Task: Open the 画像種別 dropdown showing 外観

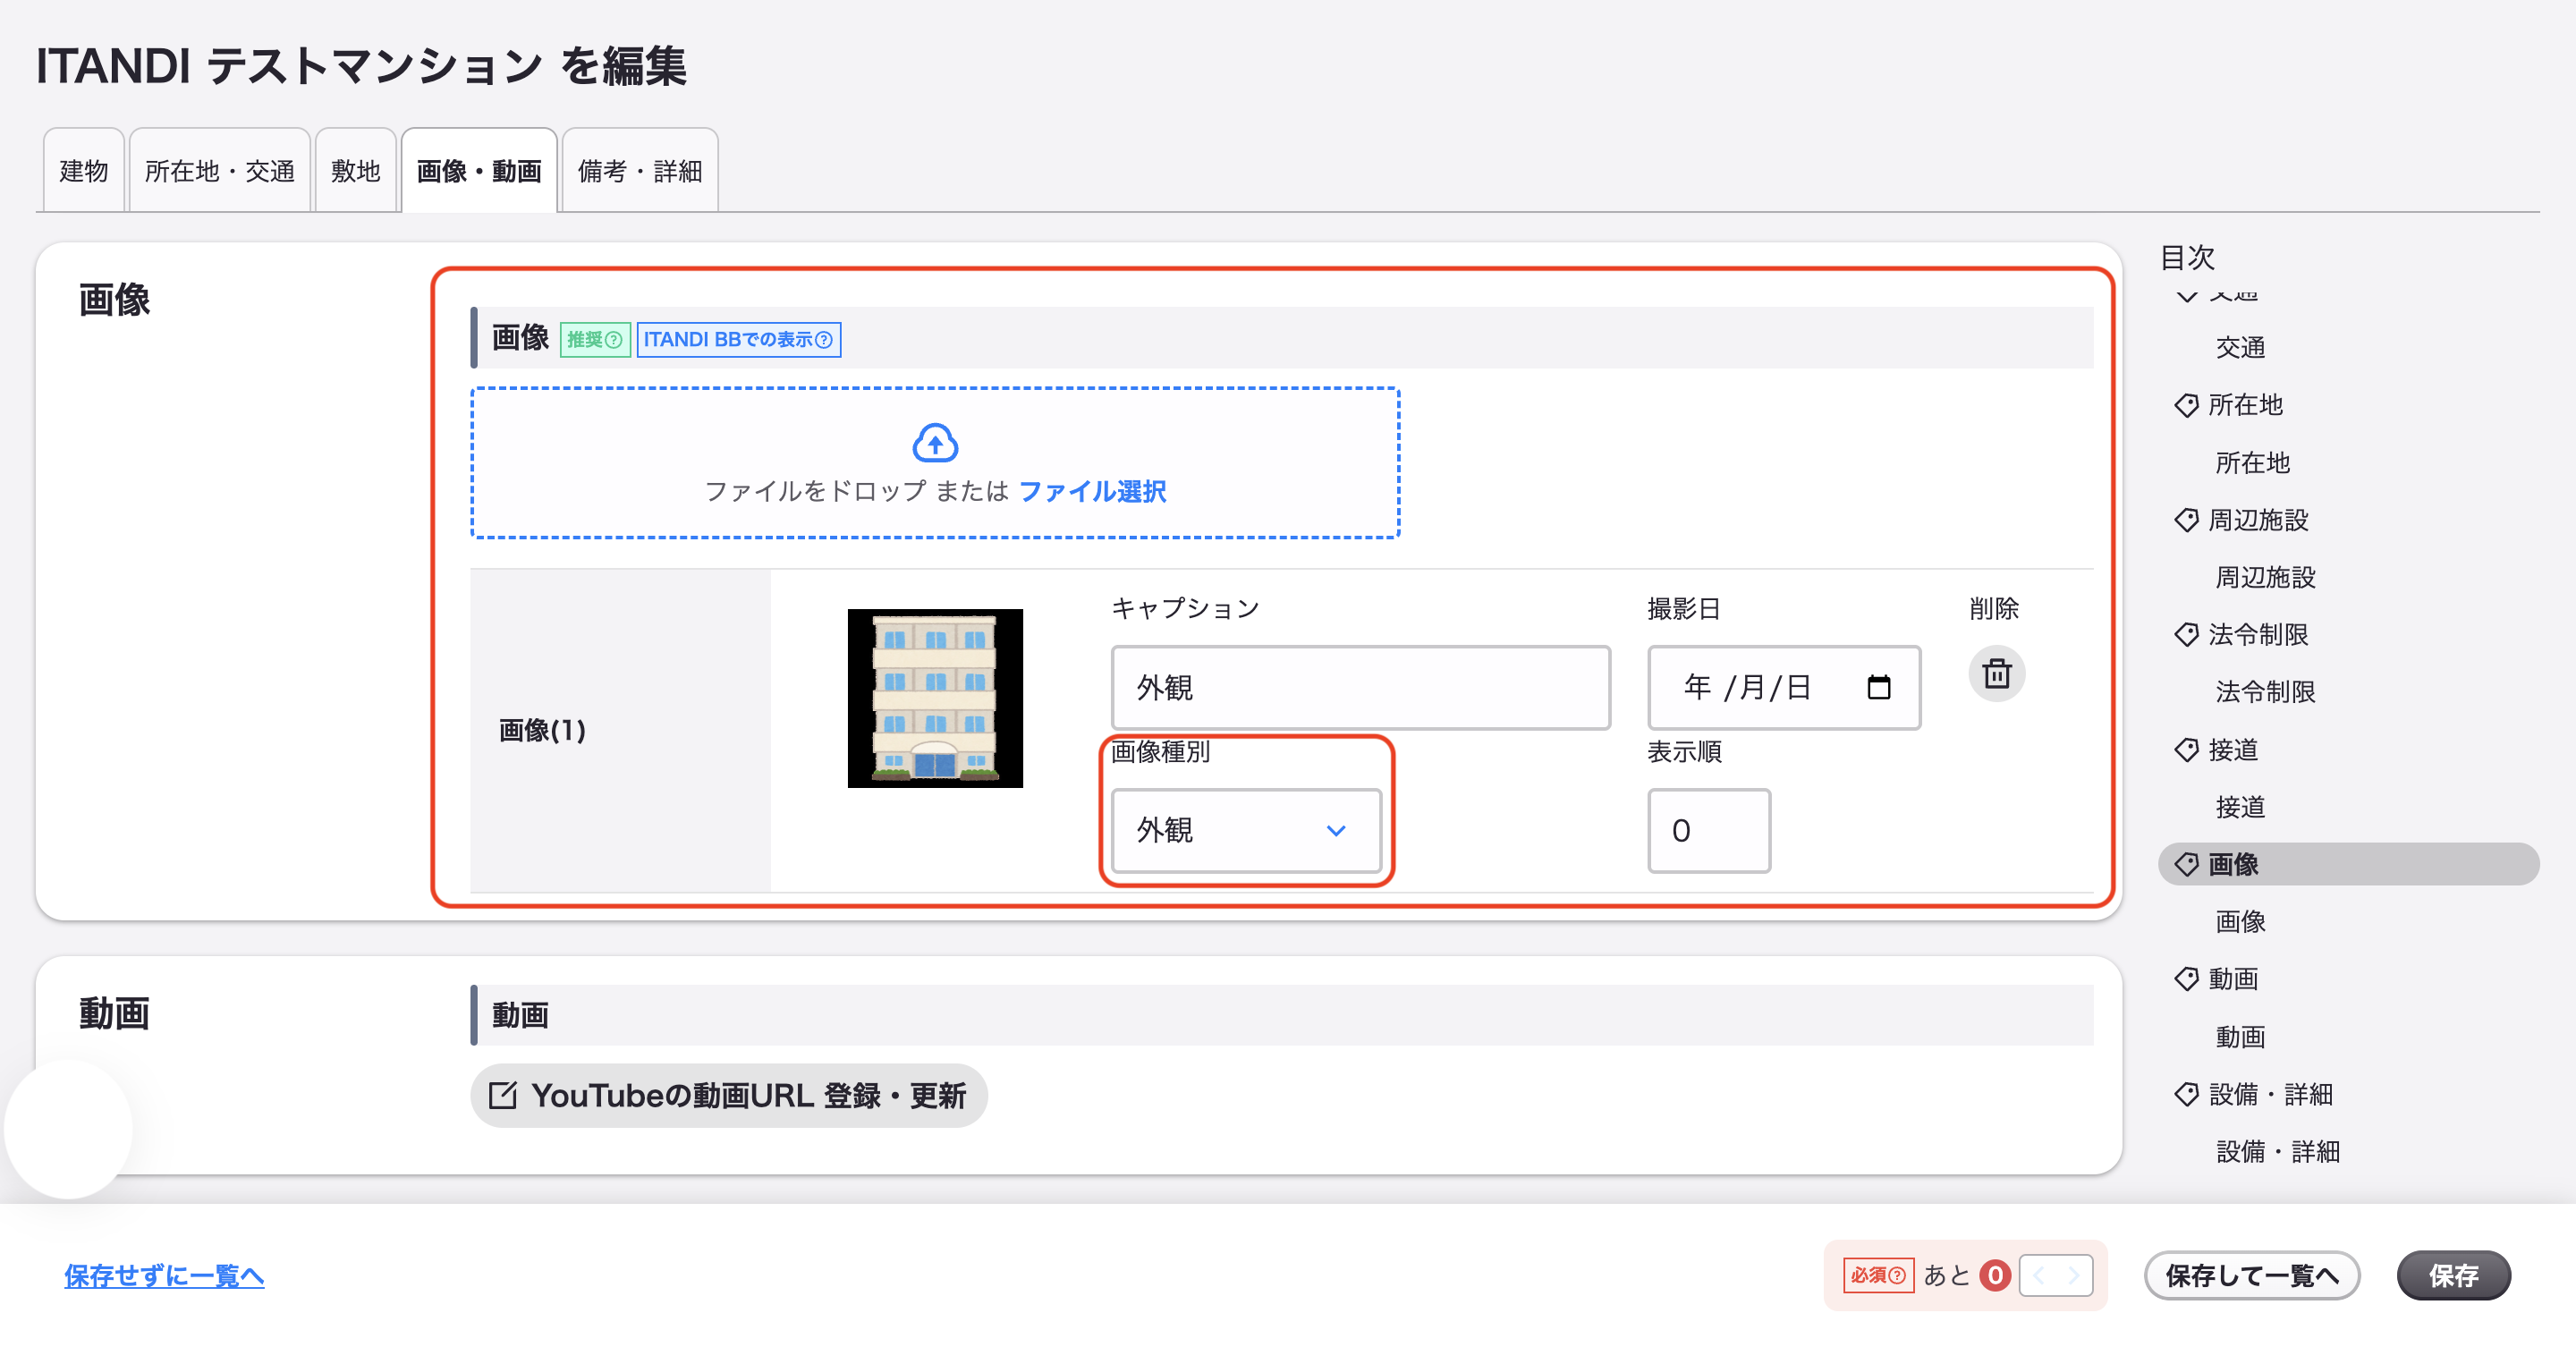Action: pos(1246,830)
